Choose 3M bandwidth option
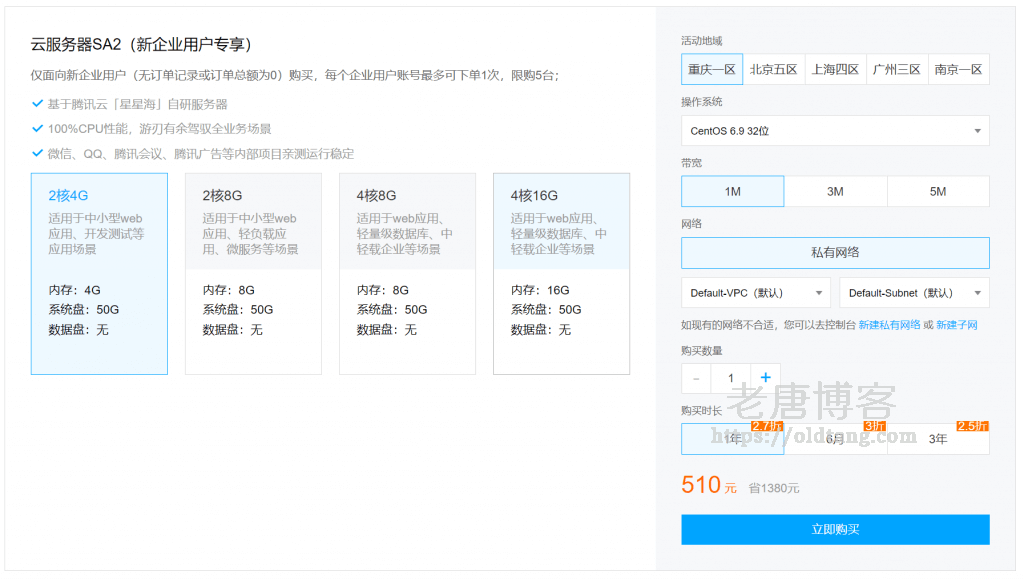This screenshot has height=579, width=1024. [x=835, y=191]
